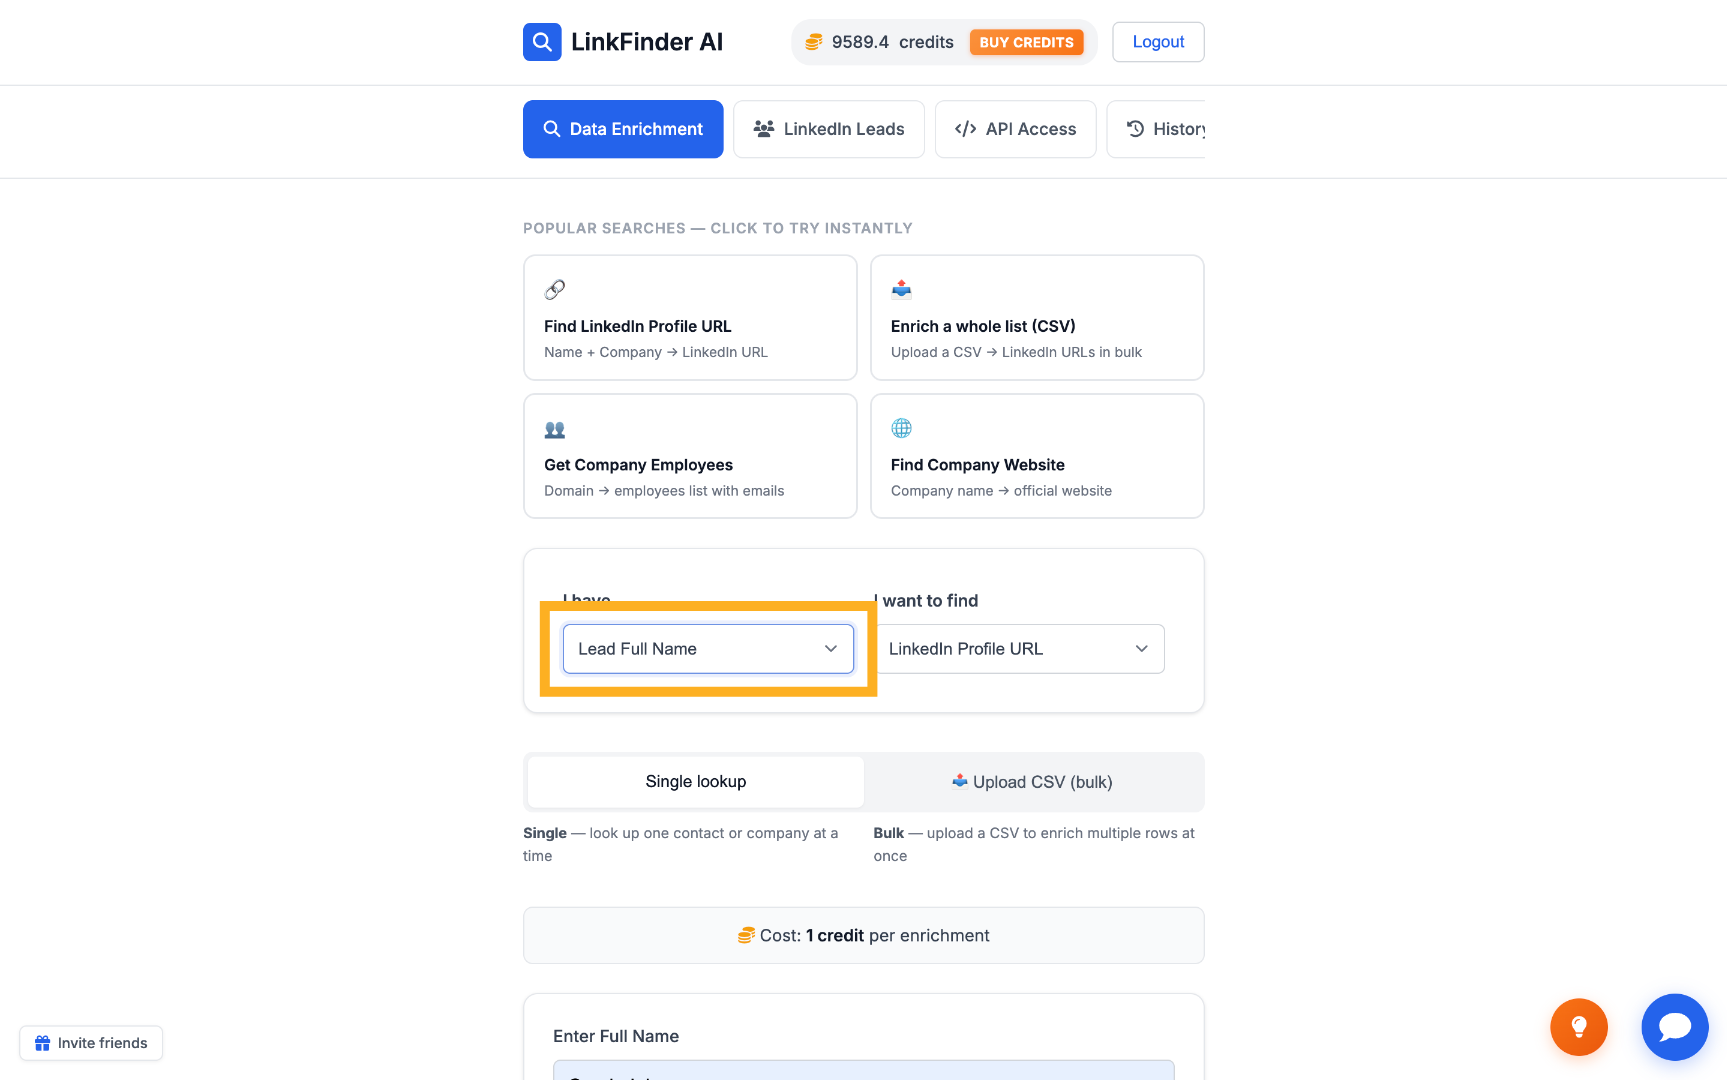Expand chevron of the I want to find select
This screenshot has width=1727, height=1080.
pyautogui.click(x=1142, y=649)
